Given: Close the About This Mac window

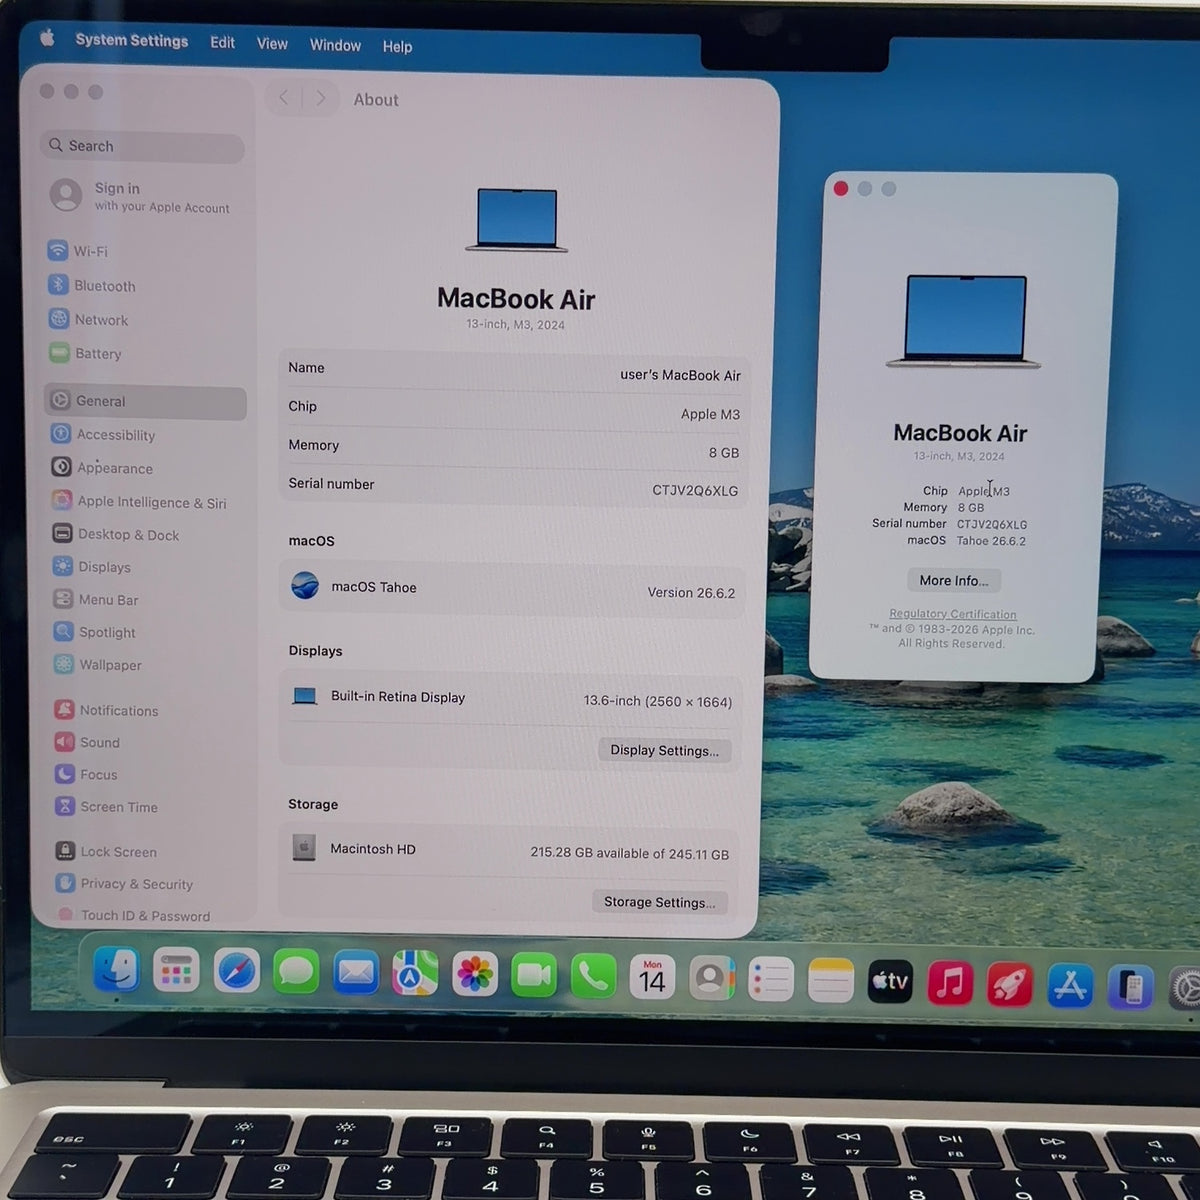Looking at the screenshot, I should [841, 188].
